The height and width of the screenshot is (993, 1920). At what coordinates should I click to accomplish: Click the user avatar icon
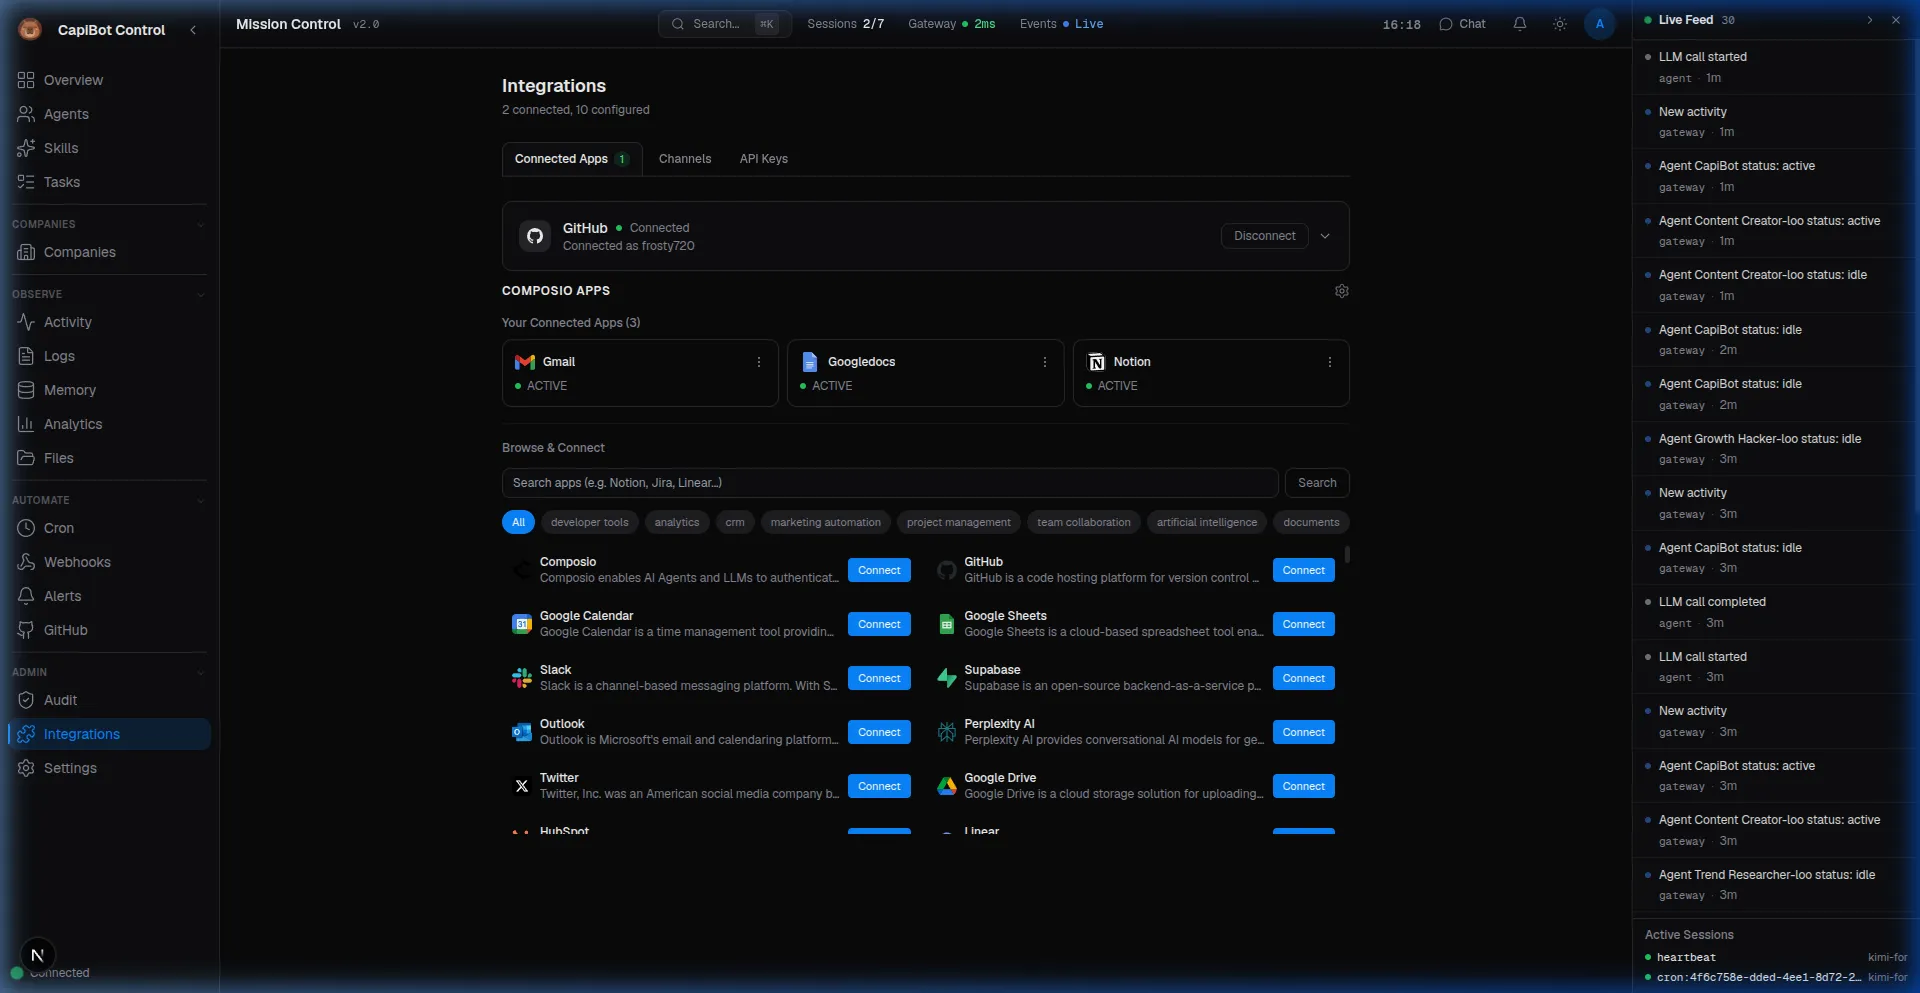point(1599,24)
